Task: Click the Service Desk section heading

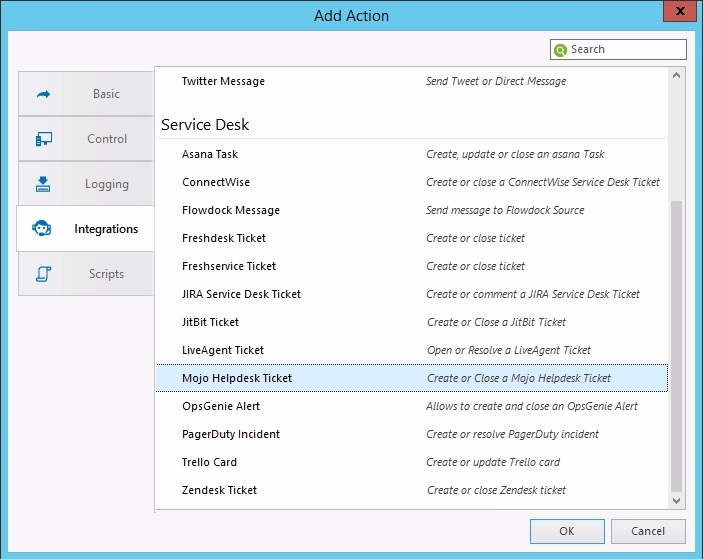Action: coord(205,125)
